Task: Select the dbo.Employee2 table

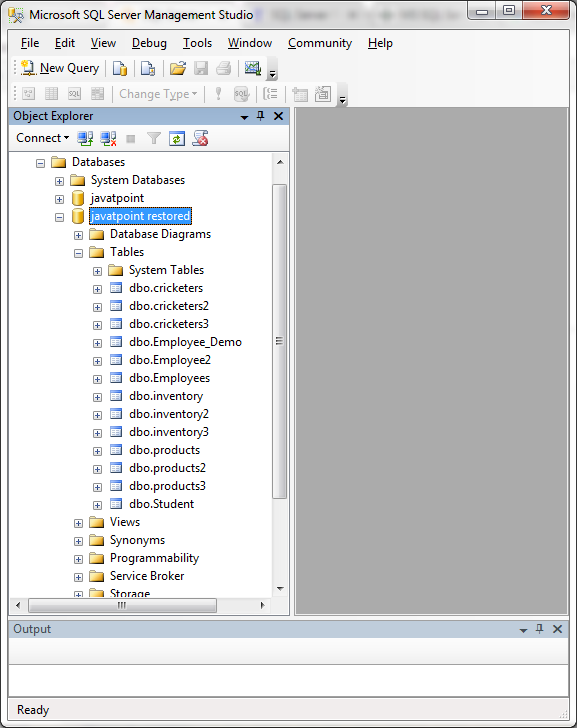Action: click(170, 360)
